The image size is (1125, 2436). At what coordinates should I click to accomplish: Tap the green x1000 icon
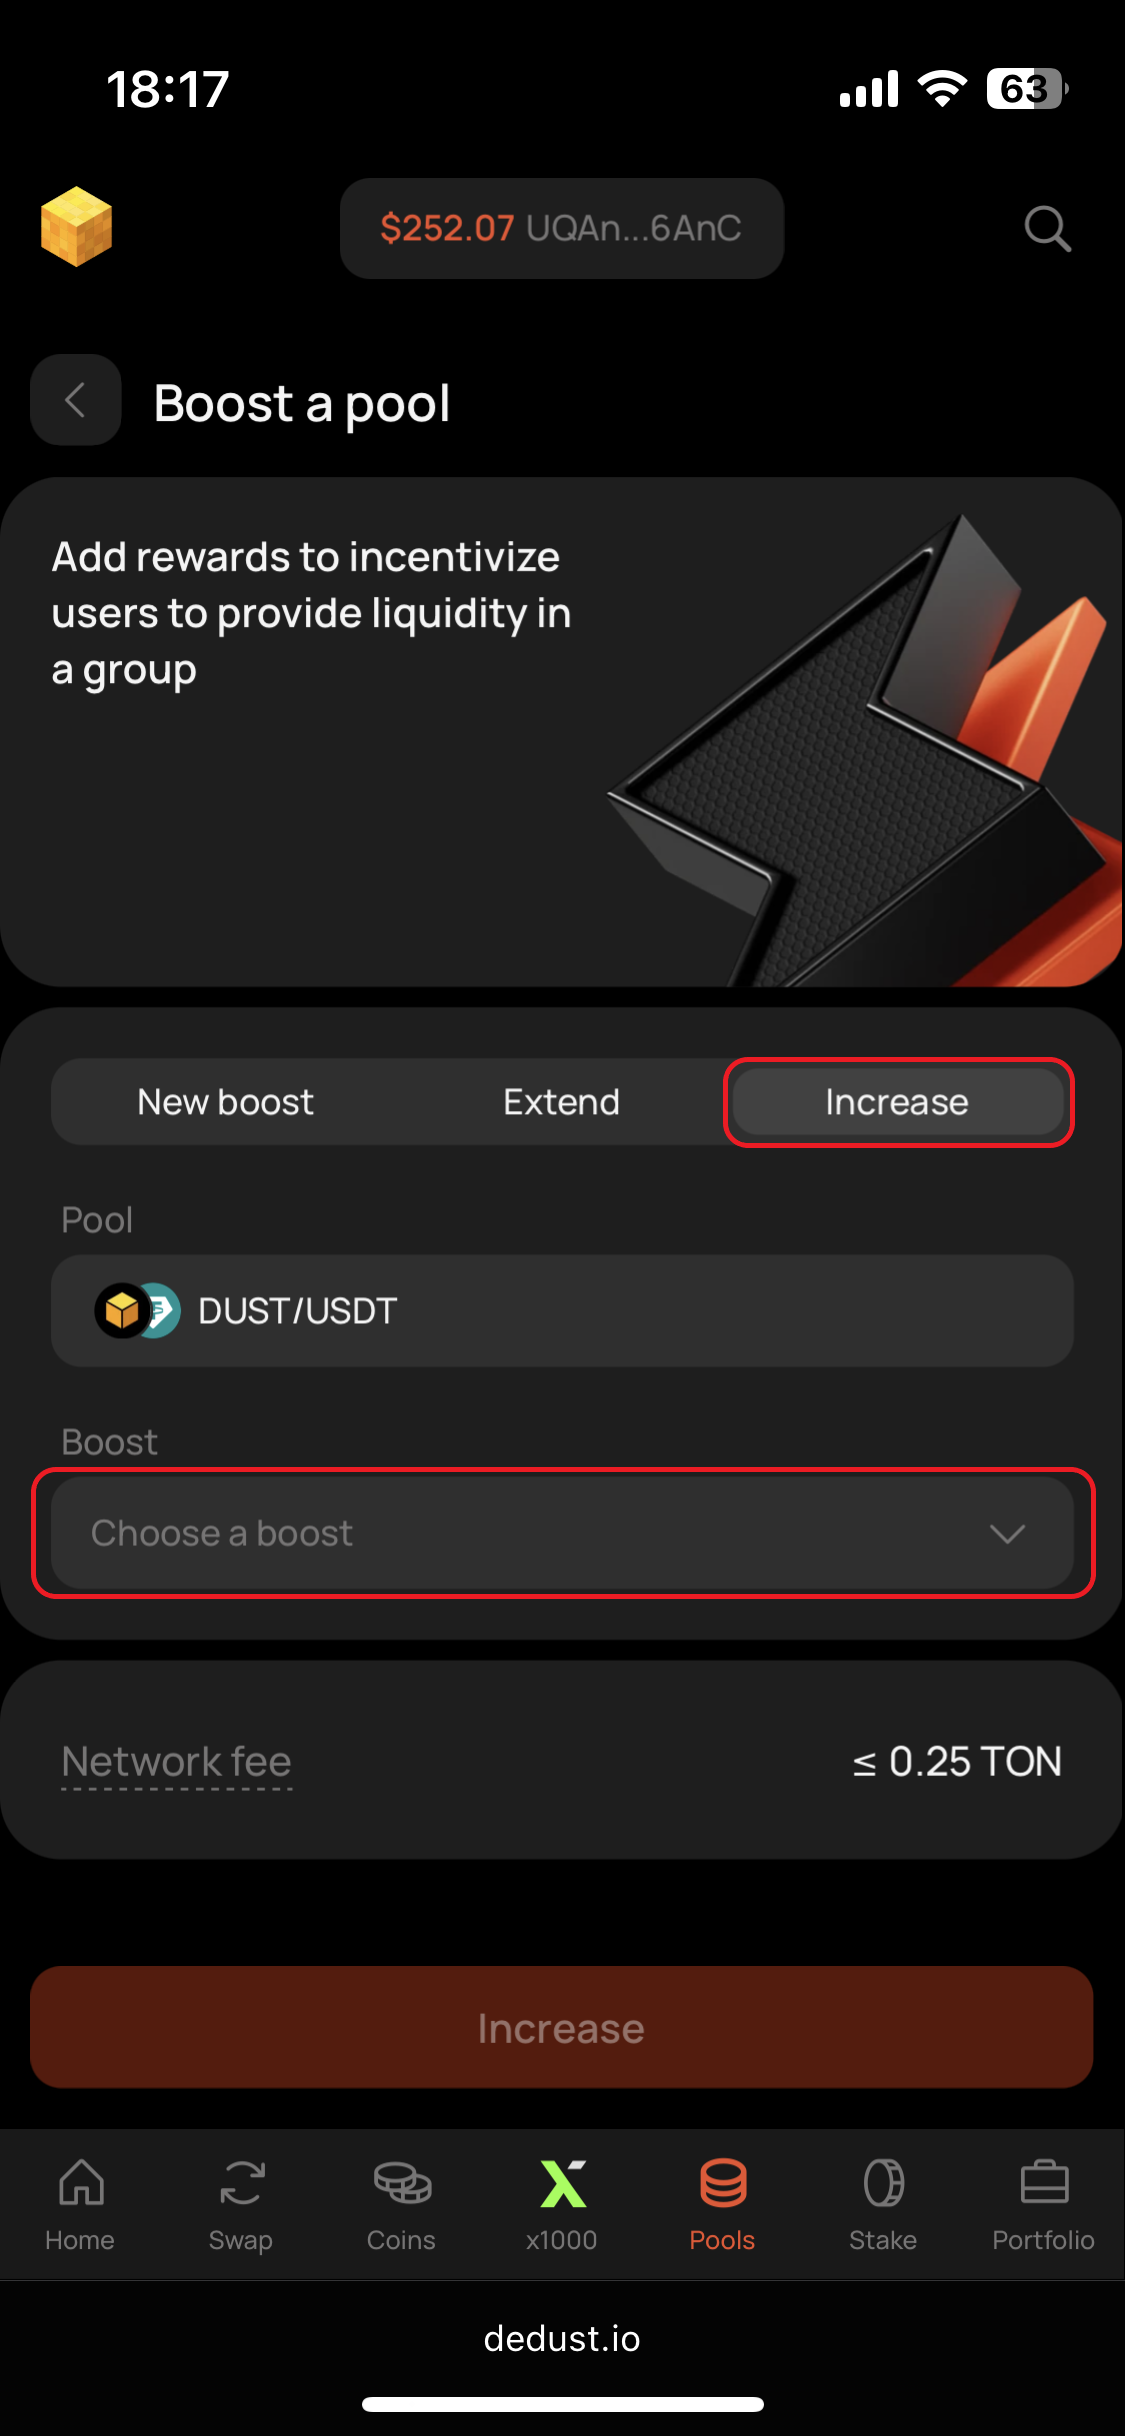563,2183
